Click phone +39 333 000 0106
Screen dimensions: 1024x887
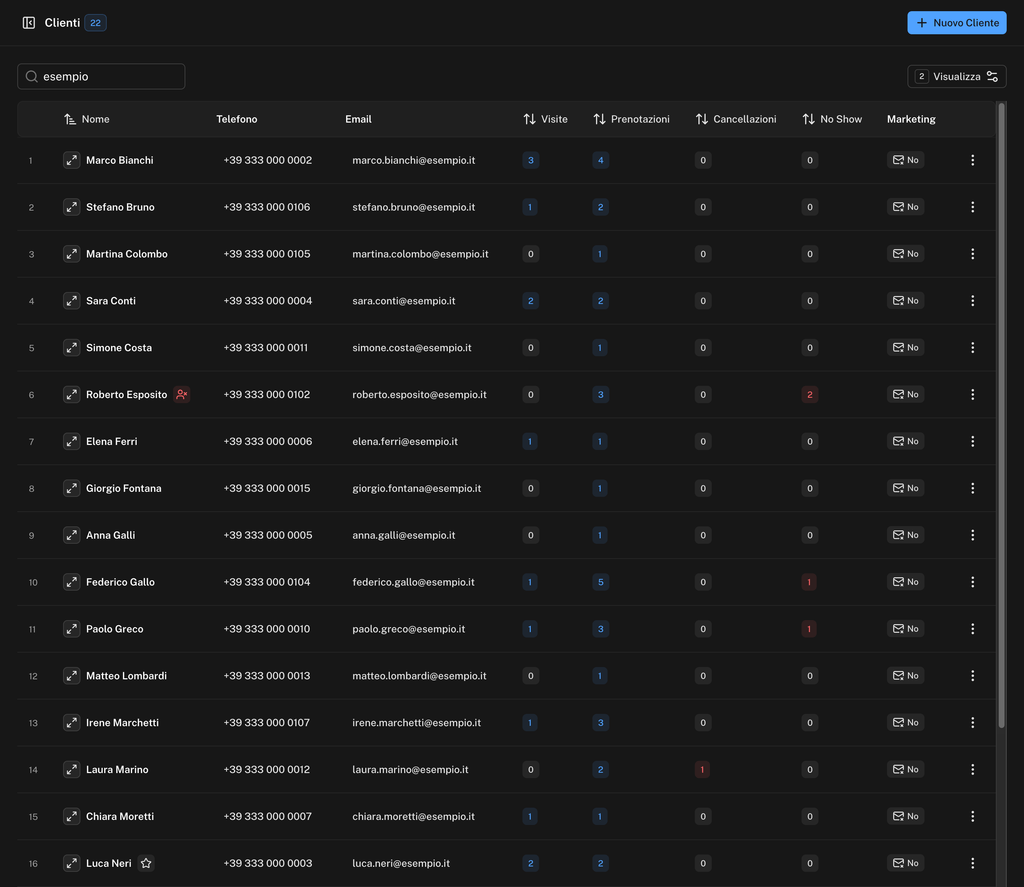266,207
